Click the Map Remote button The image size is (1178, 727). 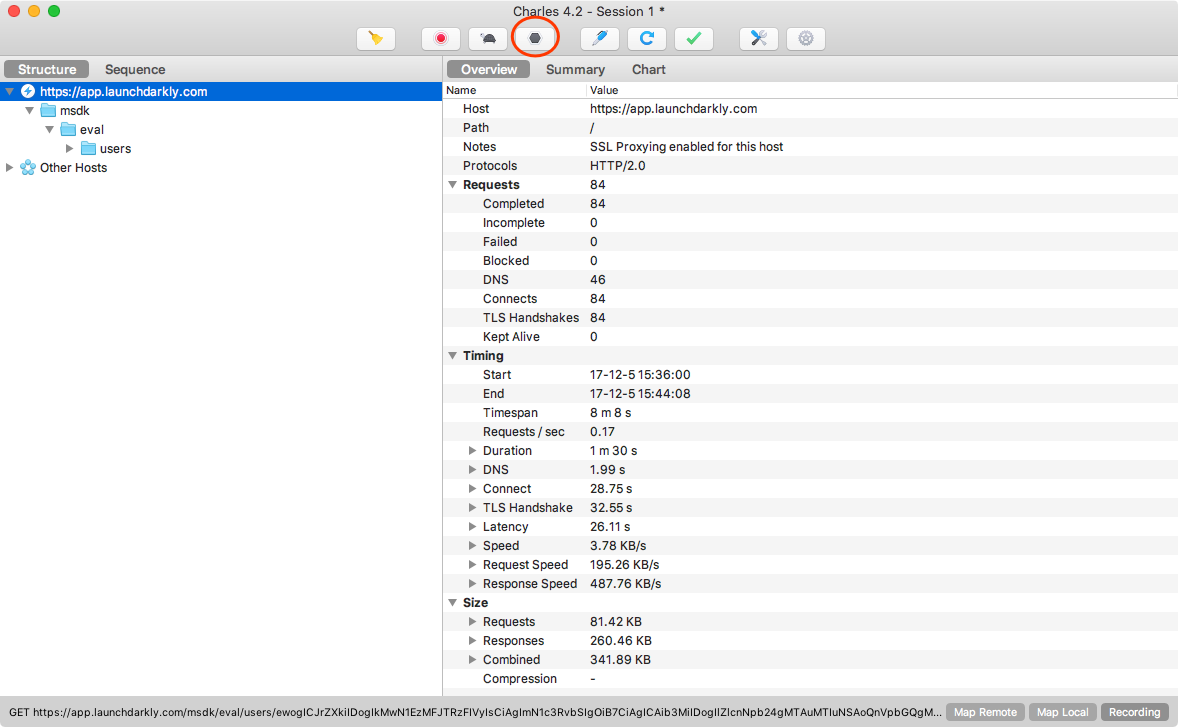985,712
